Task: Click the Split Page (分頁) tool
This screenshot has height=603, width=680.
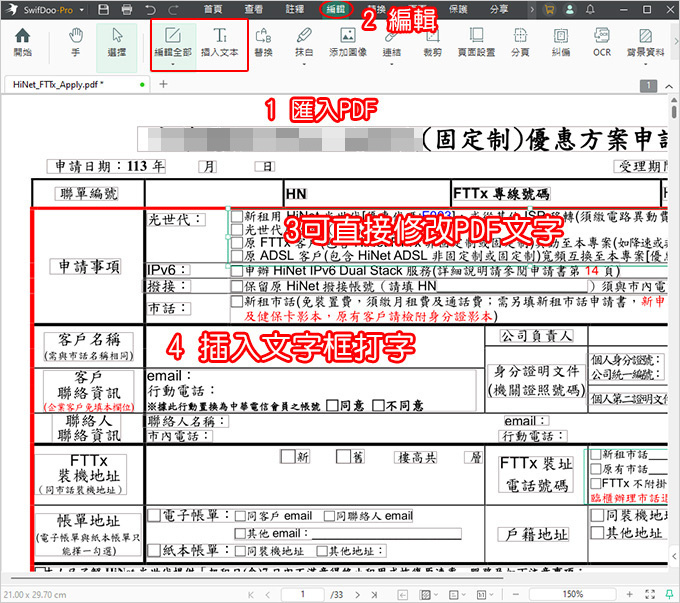Action: click(520, 42)
